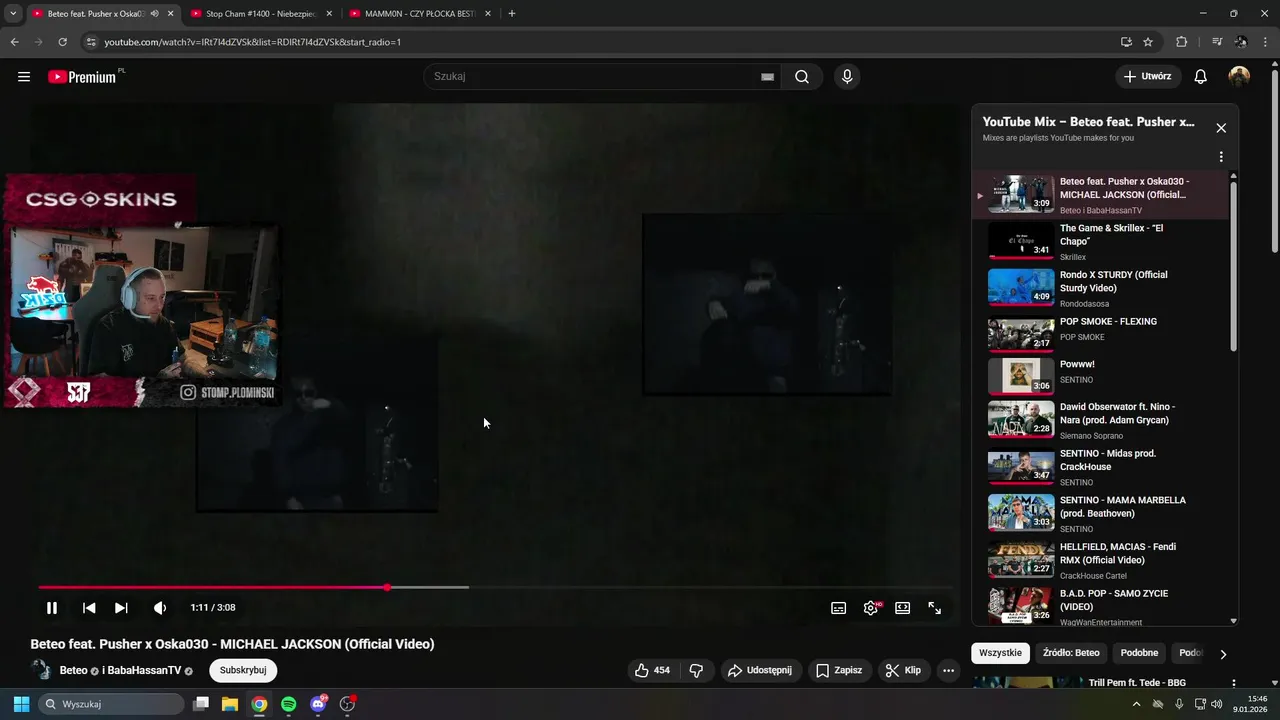The image size is (1280, 720).
Task: Create a clip with Klip button
Action: coord(903,670)
